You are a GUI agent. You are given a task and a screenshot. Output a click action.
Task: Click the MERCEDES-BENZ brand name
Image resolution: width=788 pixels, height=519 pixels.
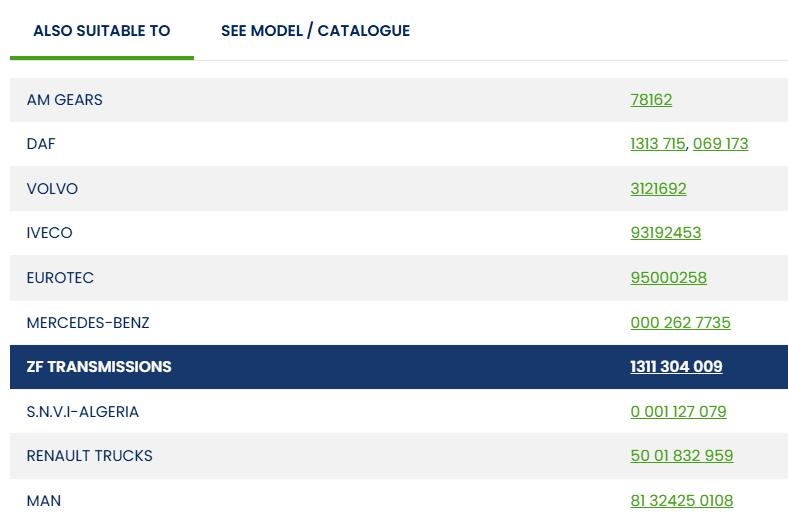point(88,323)
